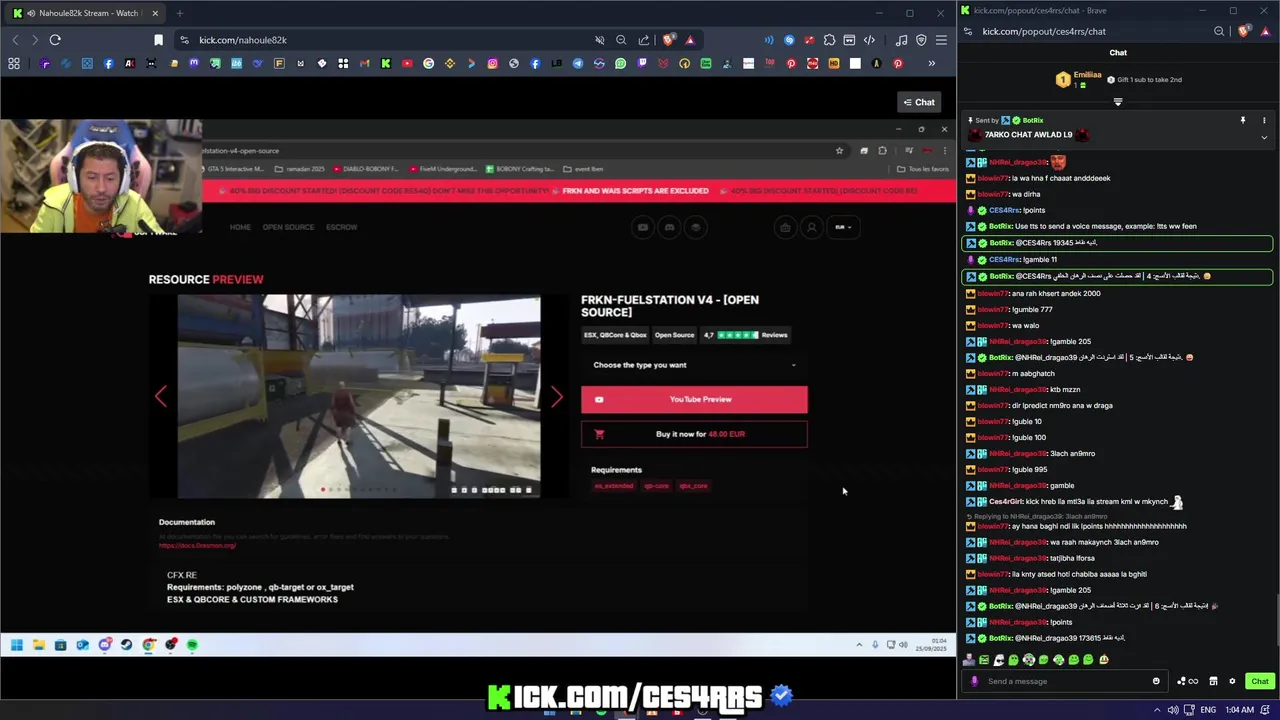Click the bookmark icon beside the address bar
This screenshot has width=1280, height=720.
[x=158, y=40]
